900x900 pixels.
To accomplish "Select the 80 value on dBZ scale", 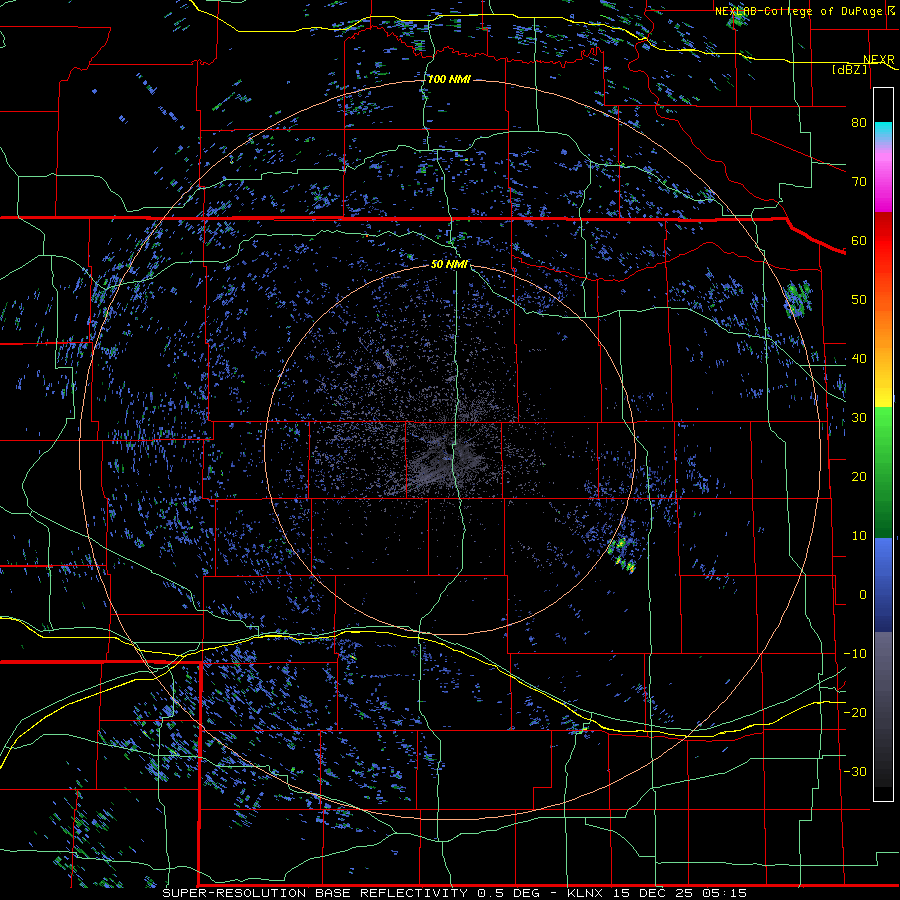I will [859, 122].
